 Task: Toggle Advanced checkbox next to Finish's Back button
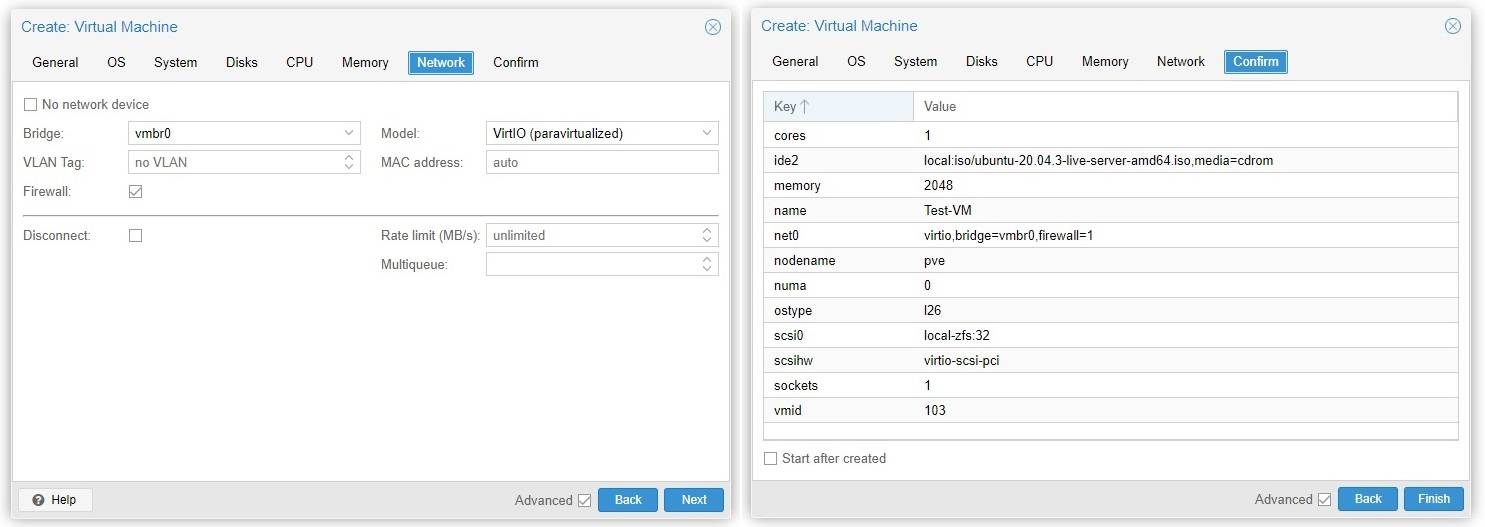coord(1324,500)
